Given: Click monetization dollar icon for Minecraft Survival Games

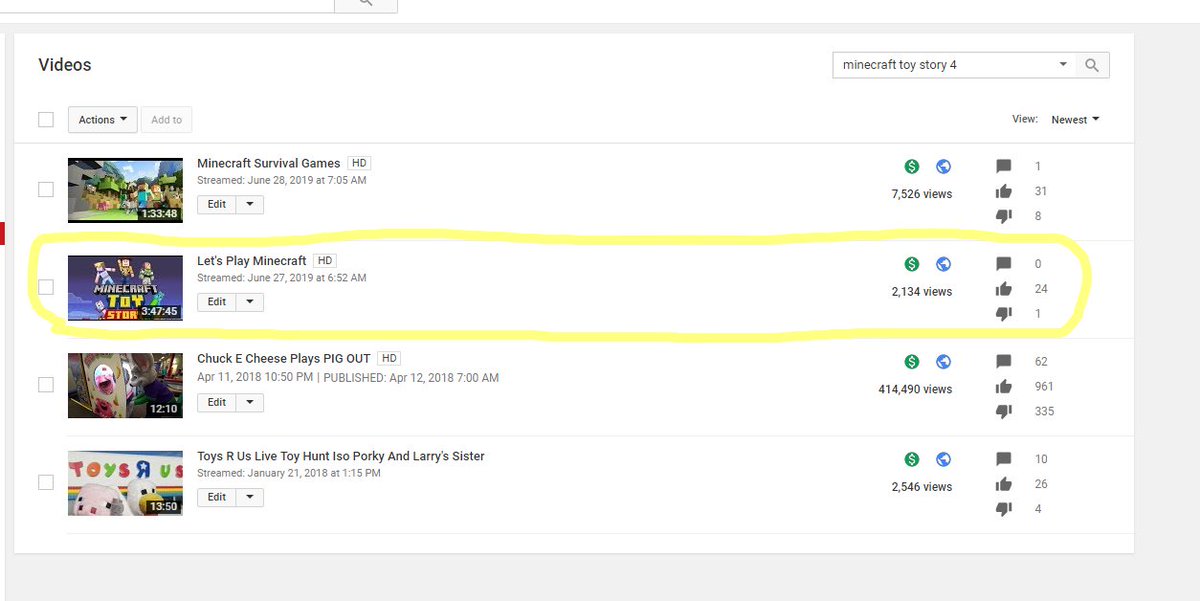Looking at the screenshot, I should [x=911, y=166].
